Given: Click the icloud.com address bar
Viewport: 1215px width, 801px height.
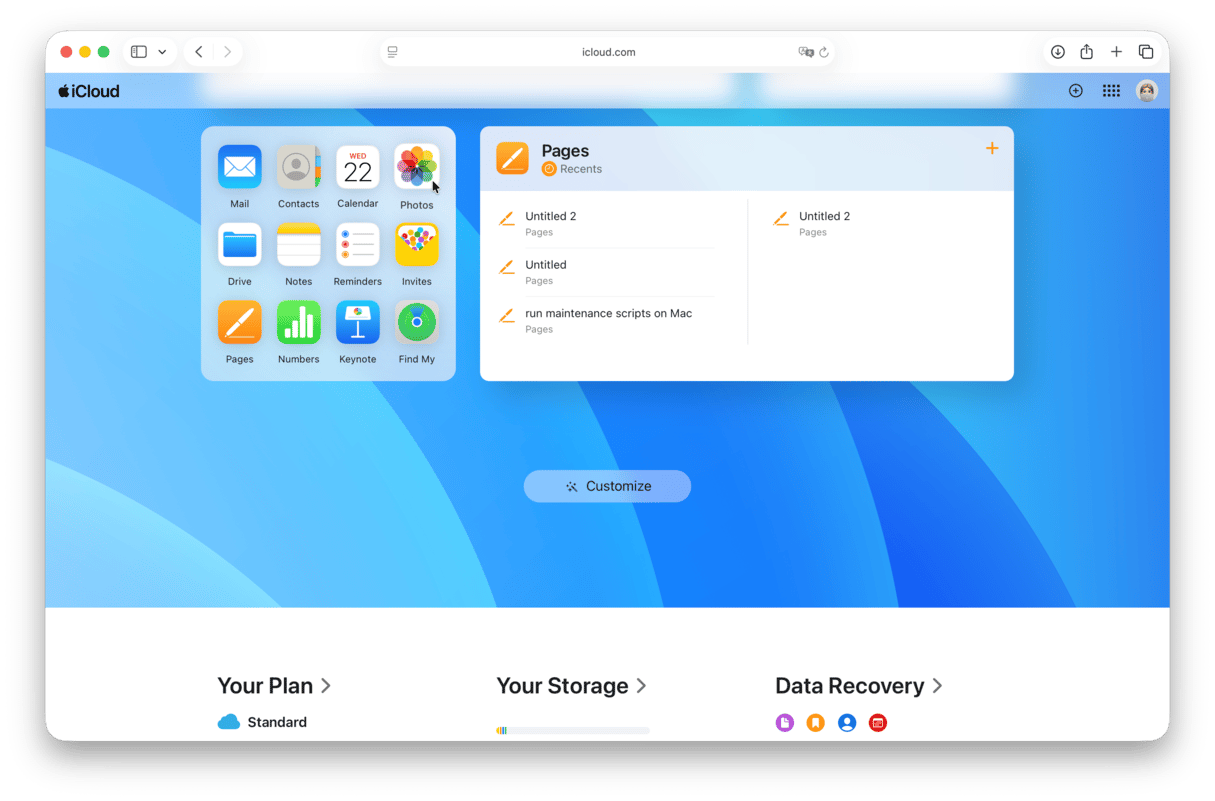Looking at the screenshot, I should coord(608,52).
